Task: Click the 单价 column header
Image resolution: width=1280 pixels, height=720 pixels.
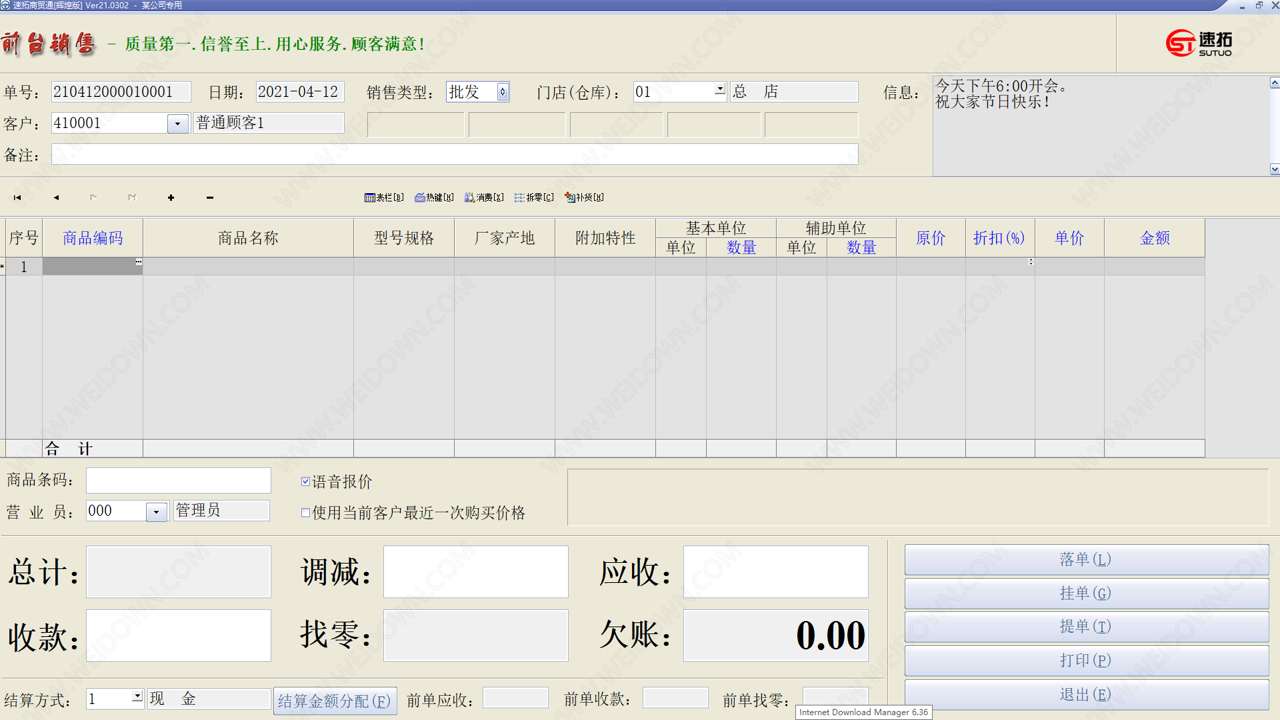Action: click(1070, 238)
